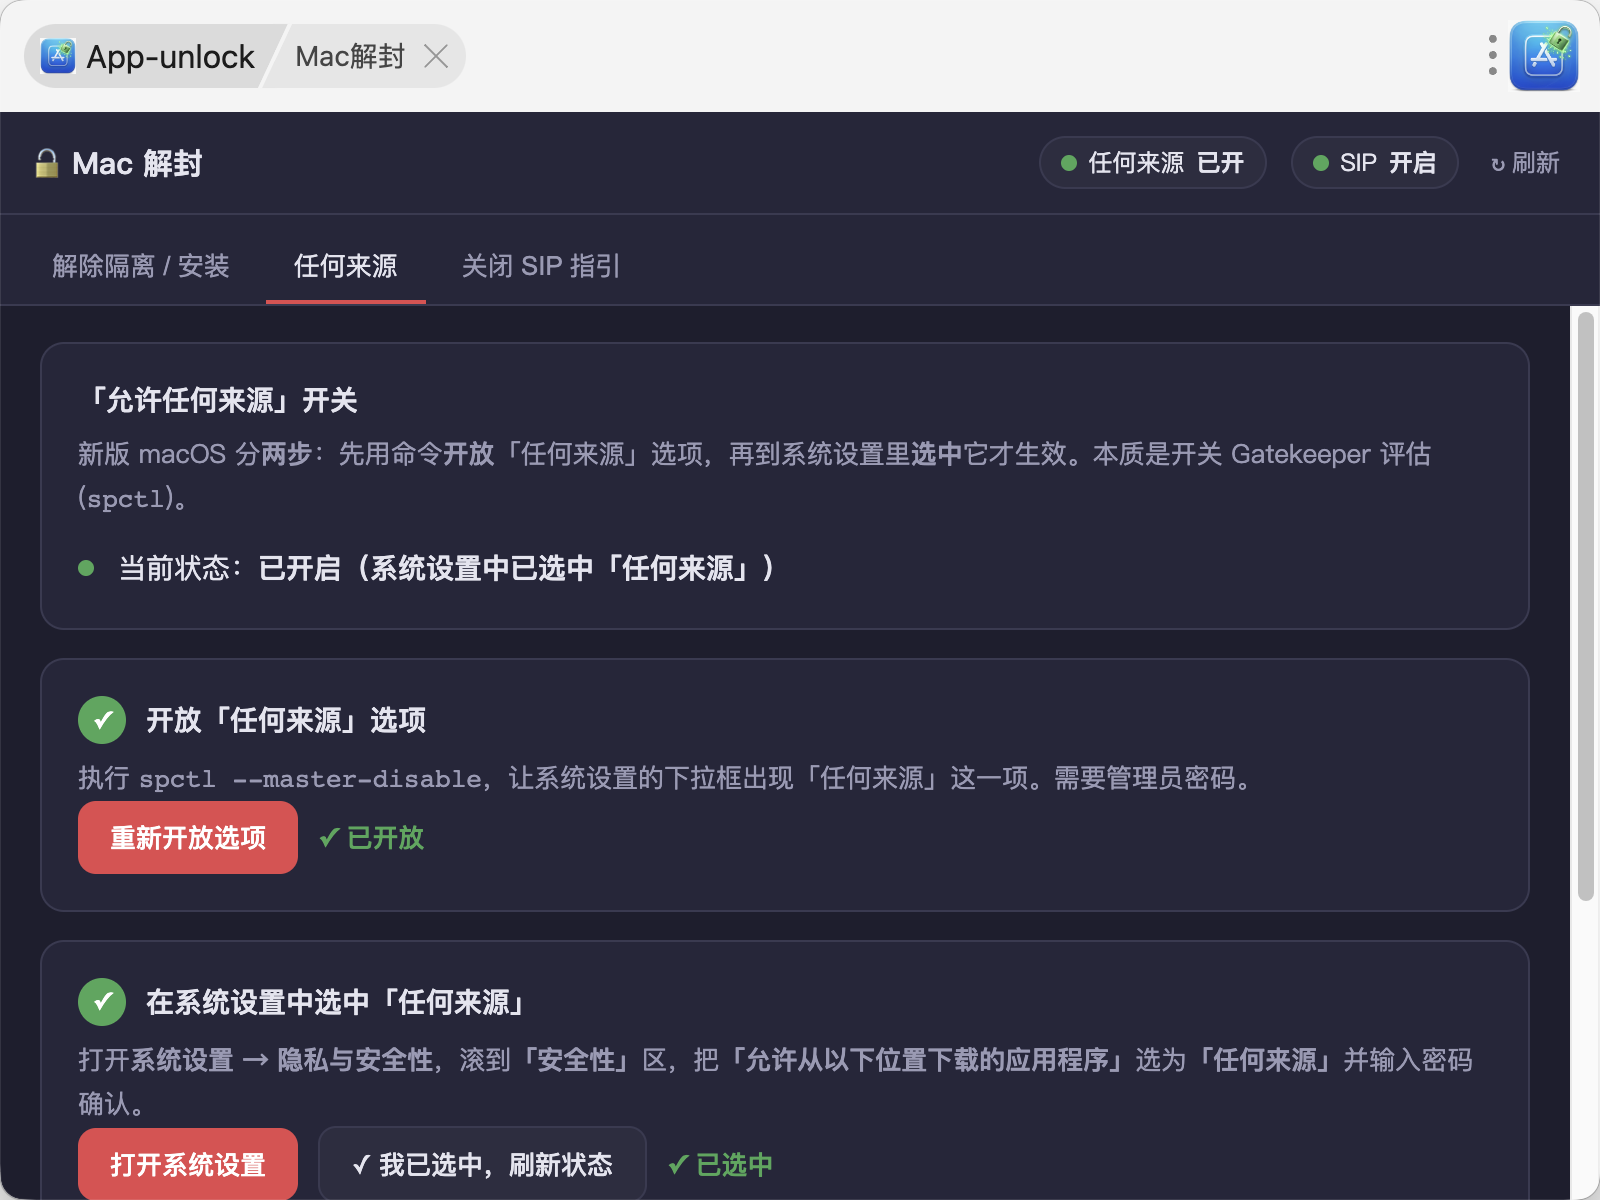This screenshot has height=1200, width=1600.
Task: Click the ✓ 已选中 status label
Action: (x=720, y=1165)
